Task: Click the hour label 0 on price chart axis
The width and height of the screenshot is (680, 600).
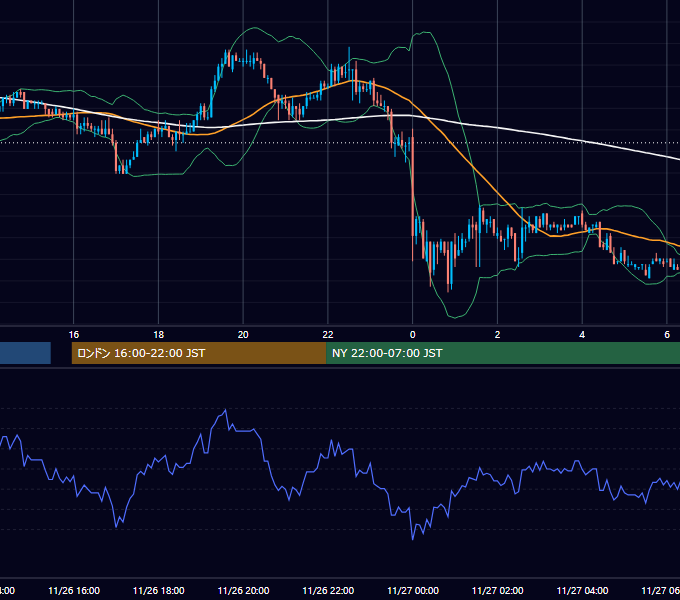Action: (412, 335)
